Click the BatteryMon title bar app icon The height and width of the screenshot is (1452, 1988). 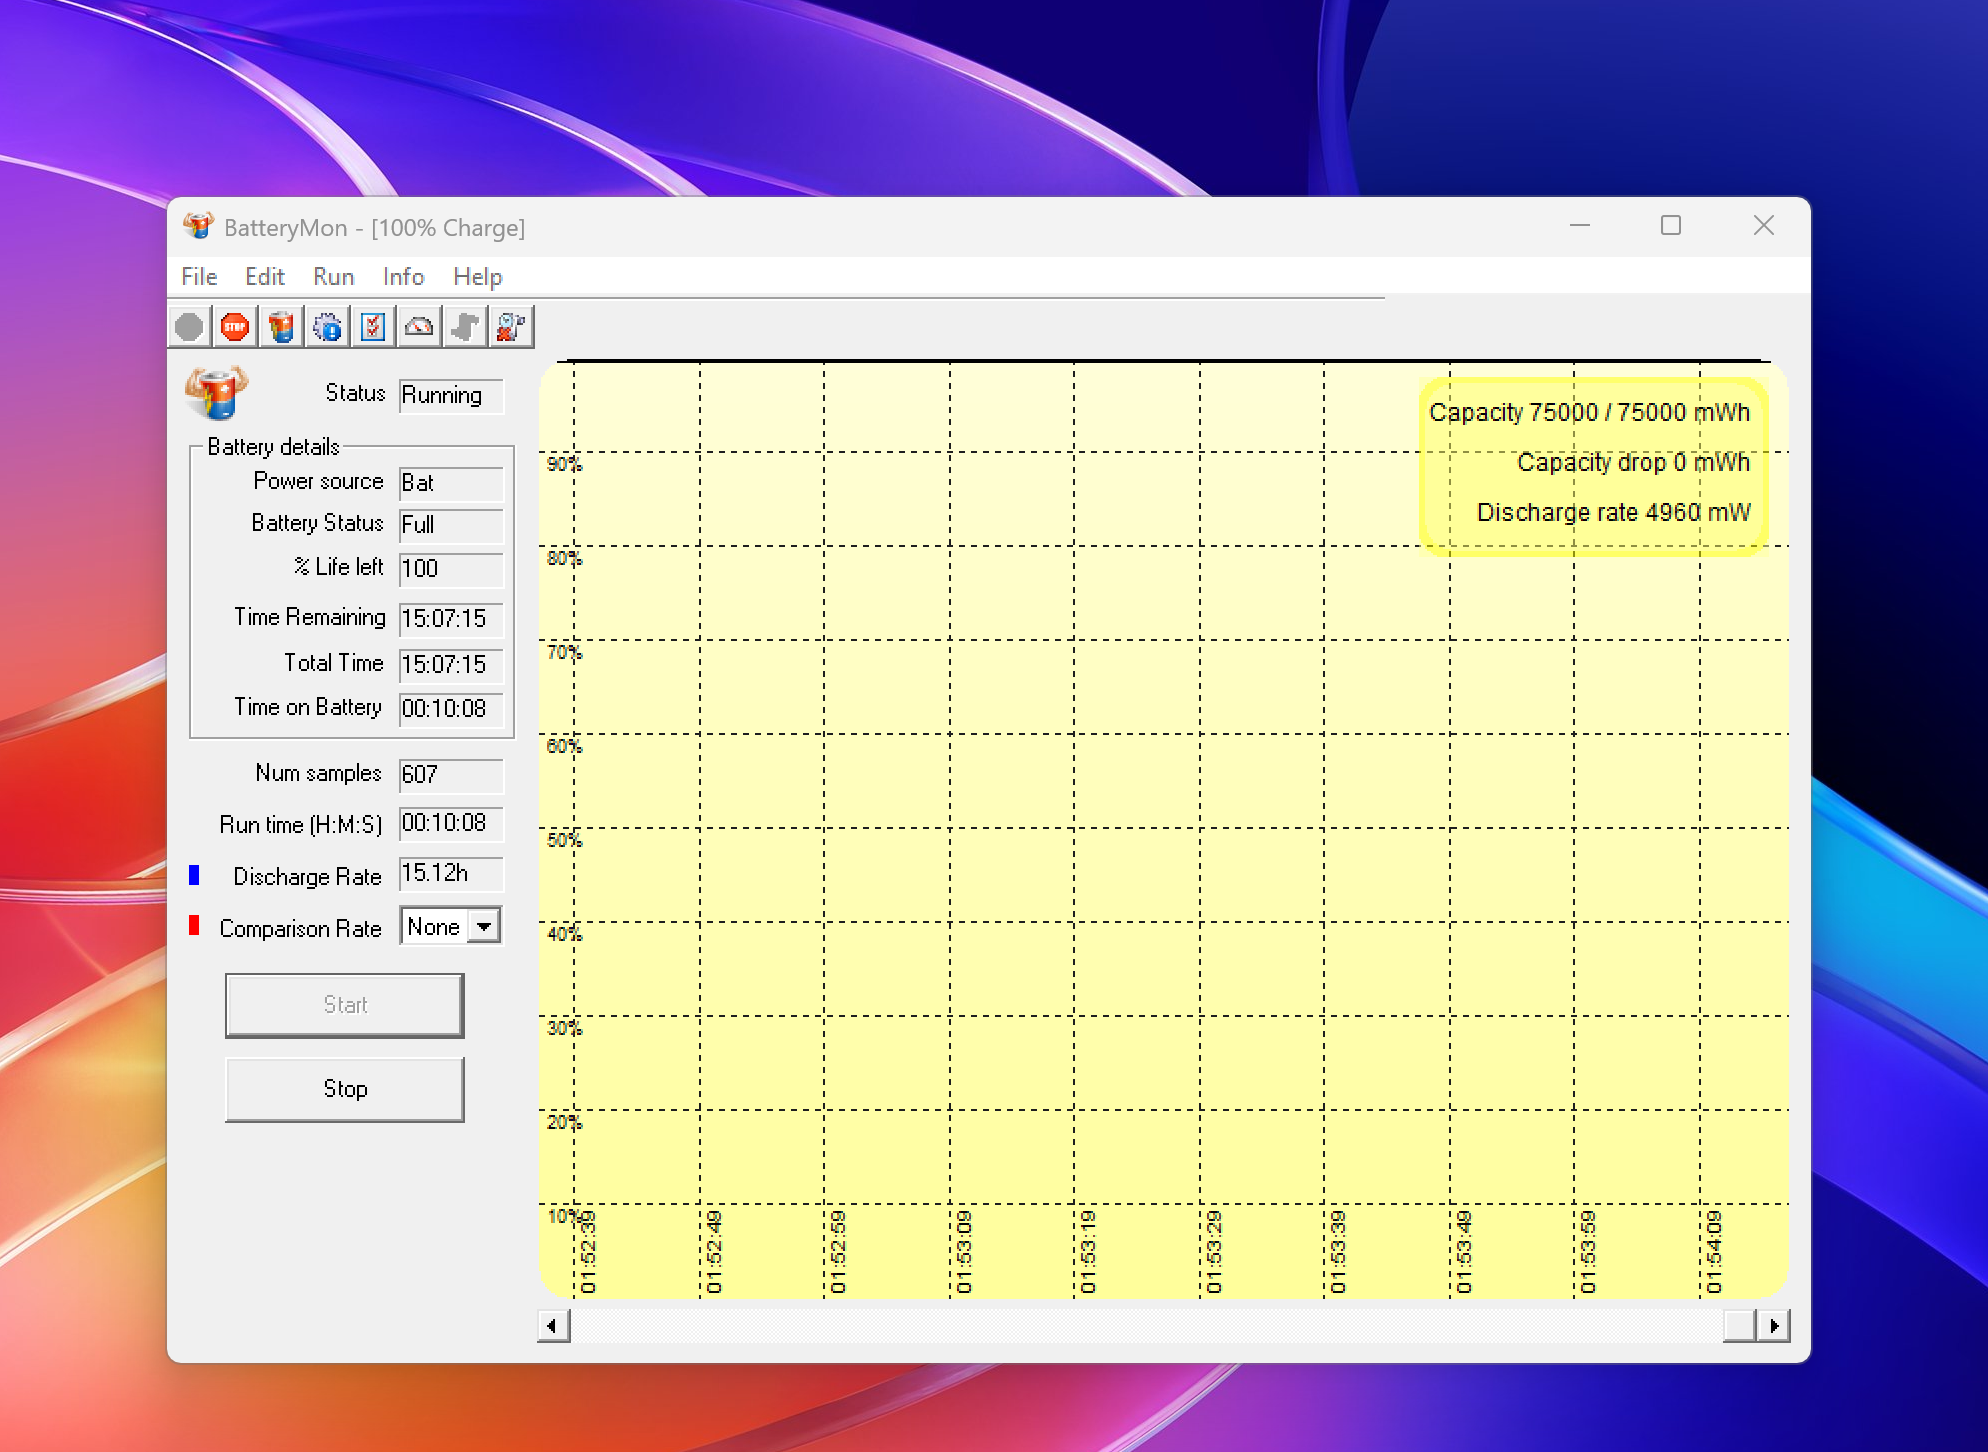[x=198, y=226]
